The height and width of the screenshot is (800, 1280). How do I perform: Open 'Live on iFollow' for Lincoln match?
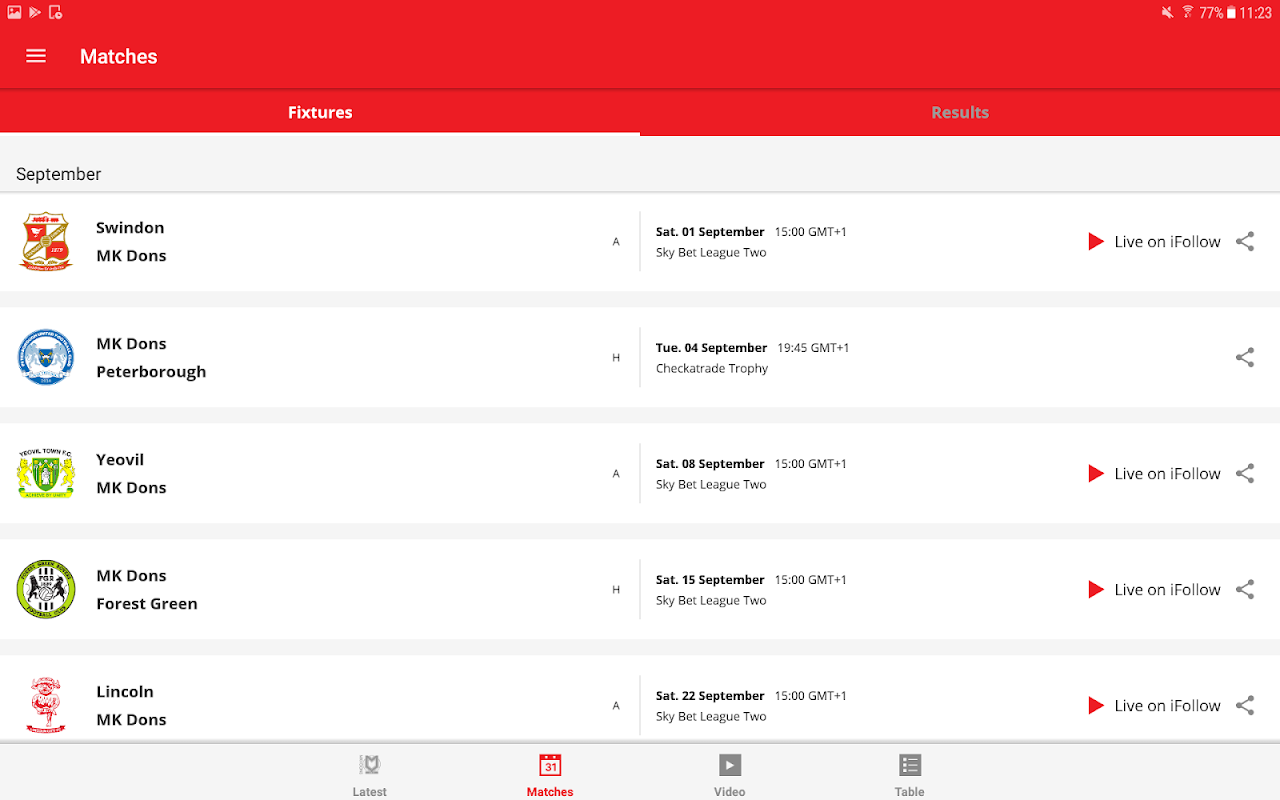point(1167,705)
